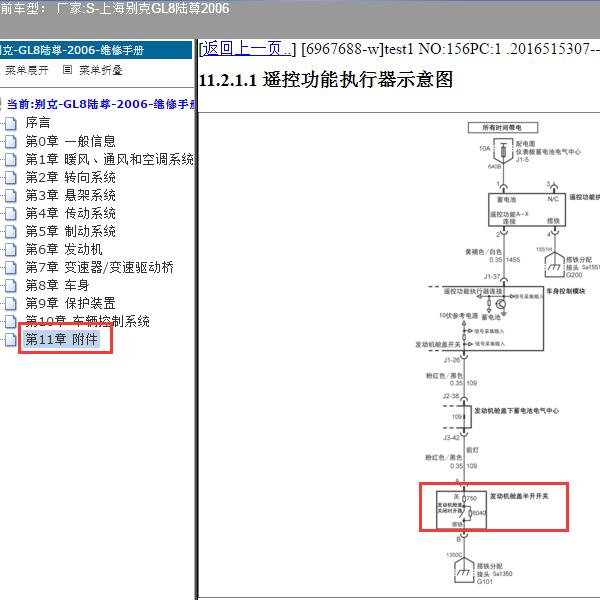Click the page icon beside 第2章
The width and height of the screenshot is (600, 600).
pyautogui.click(x=11, y=177)
